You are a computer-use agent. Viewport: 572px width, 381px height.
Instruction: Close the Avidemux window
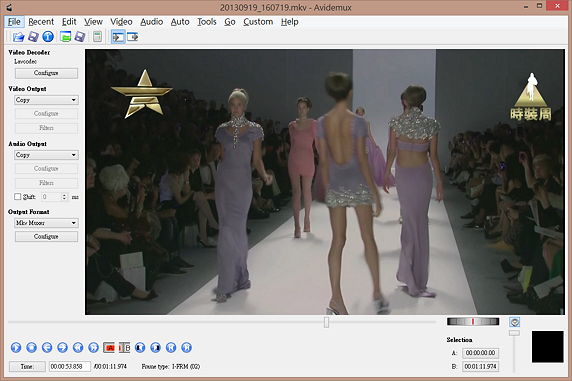[557, 6]
